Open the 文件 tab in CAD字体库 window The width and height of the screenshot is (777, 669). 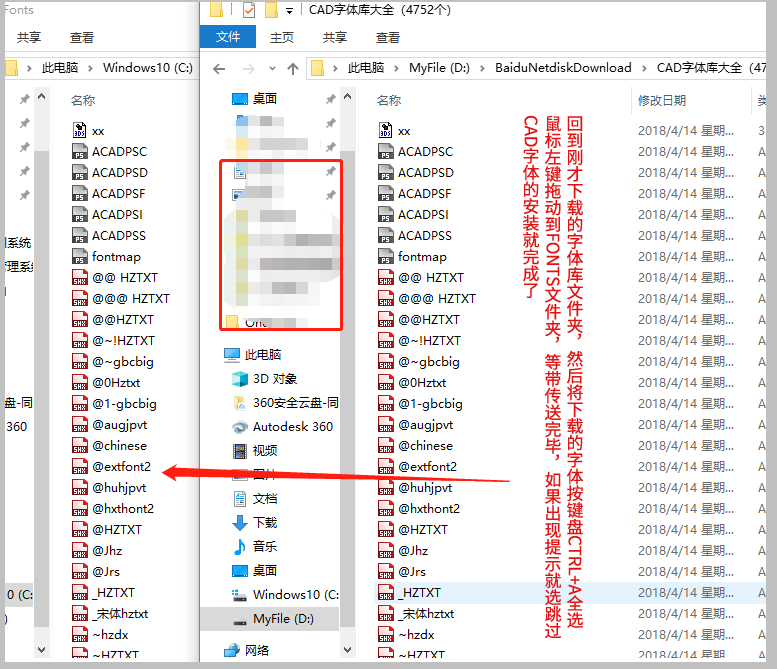point(227,37)
